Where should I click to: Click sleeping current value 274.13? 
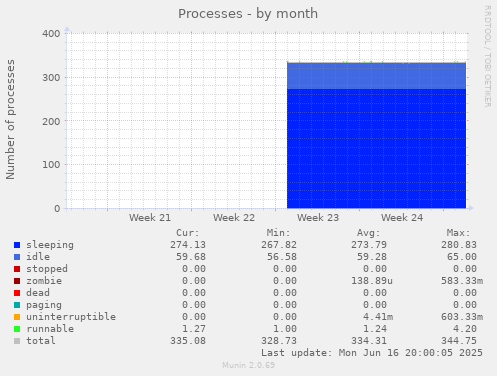pos(188,245)
